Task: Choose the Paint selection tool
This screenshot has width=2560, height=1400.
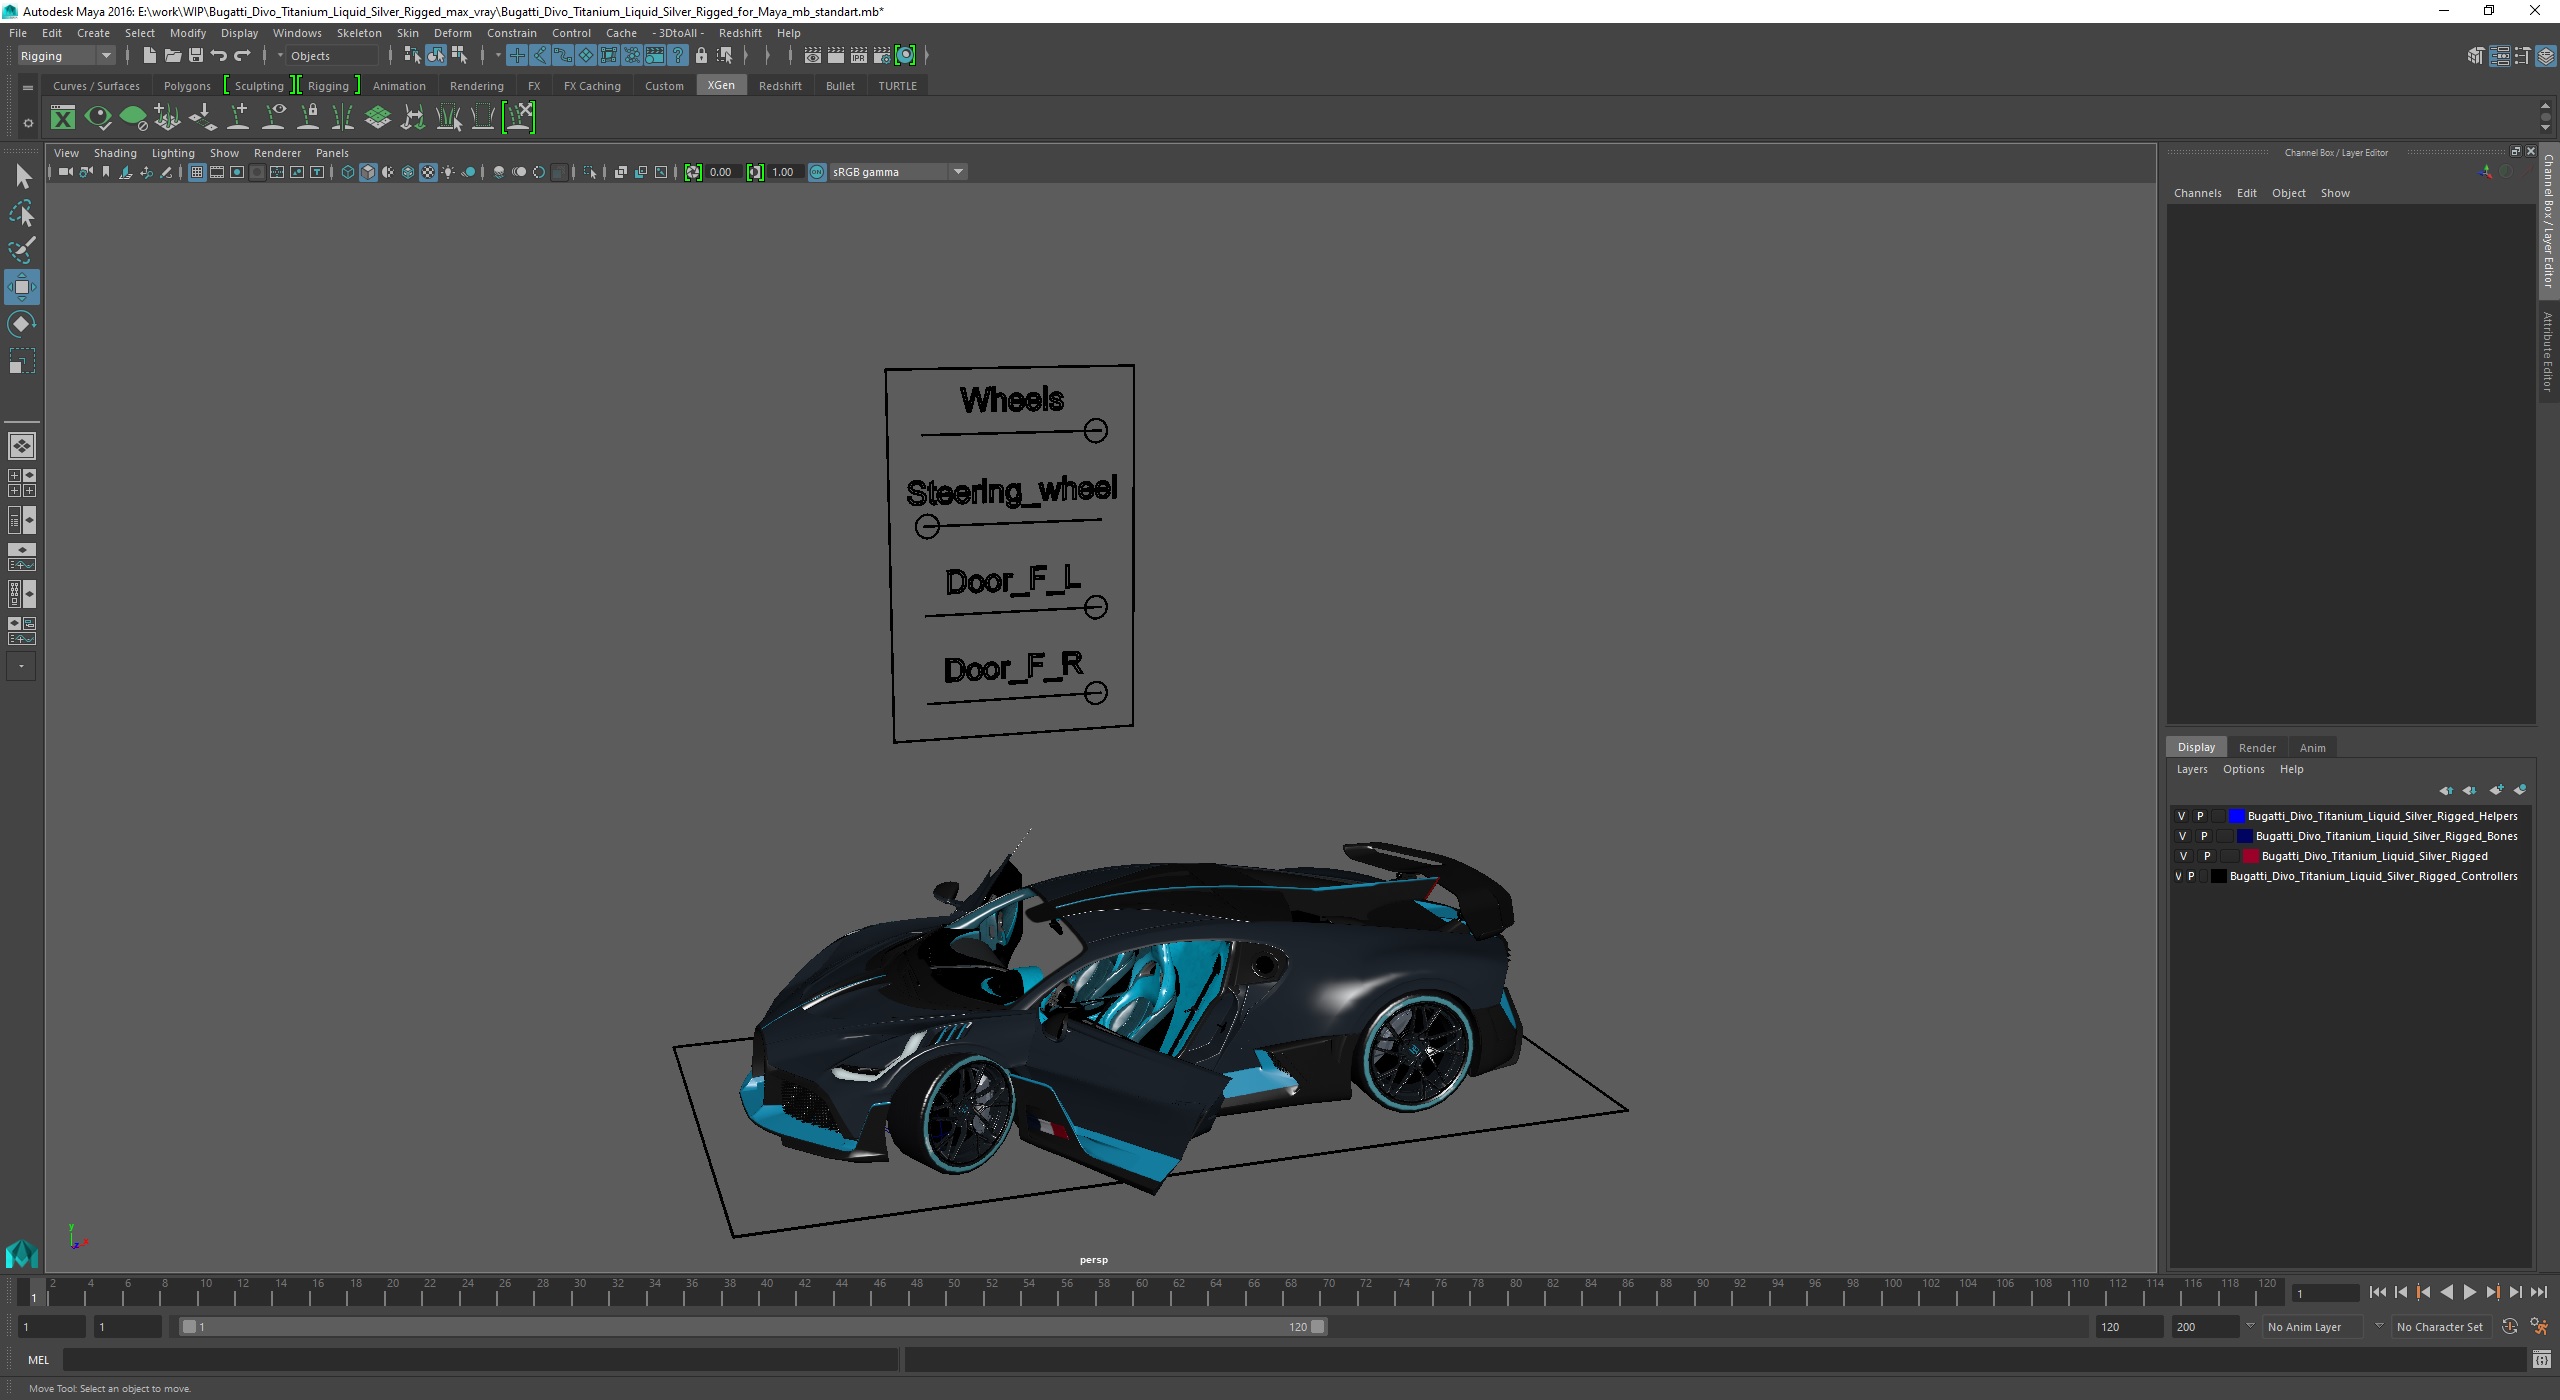Action: pos(22,250)
